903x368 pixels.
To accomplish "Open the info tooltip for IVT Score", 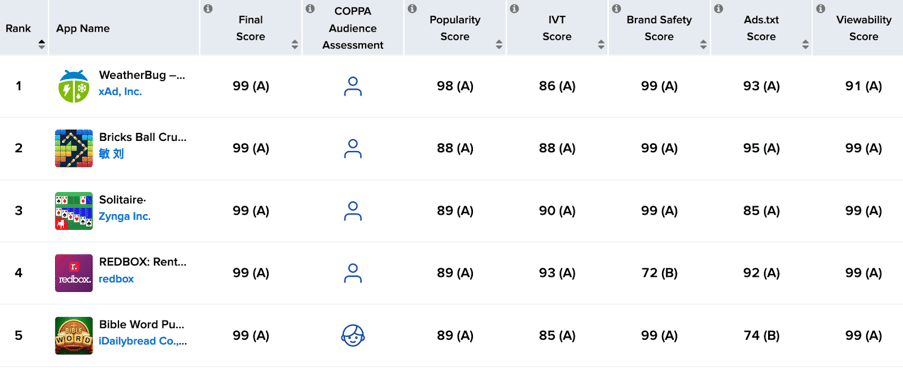I will click(x=515, y=9).
